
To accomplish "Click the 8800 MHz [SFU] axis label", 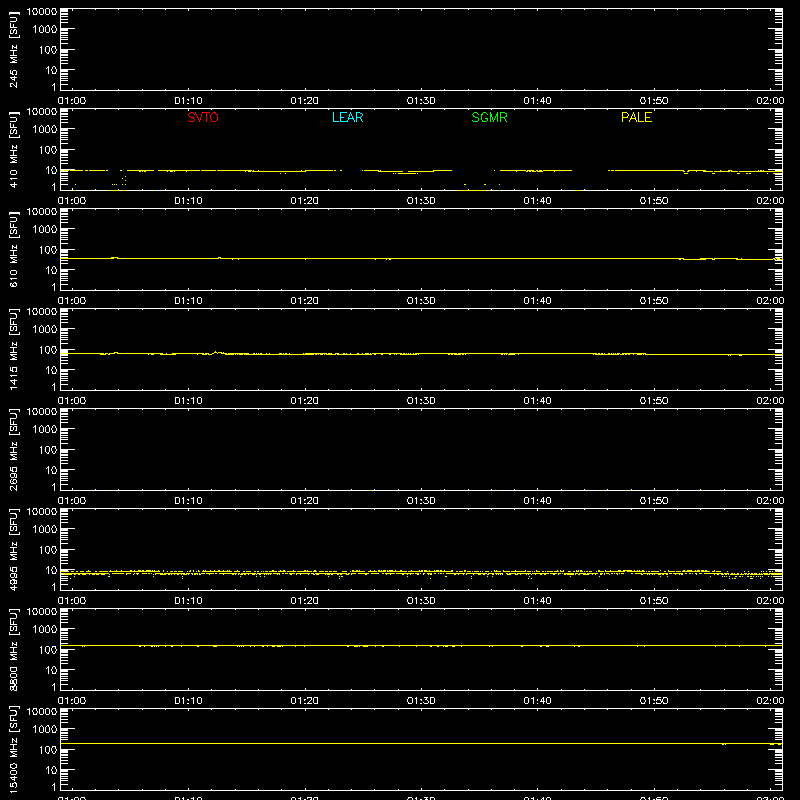I will coord(13,650).
